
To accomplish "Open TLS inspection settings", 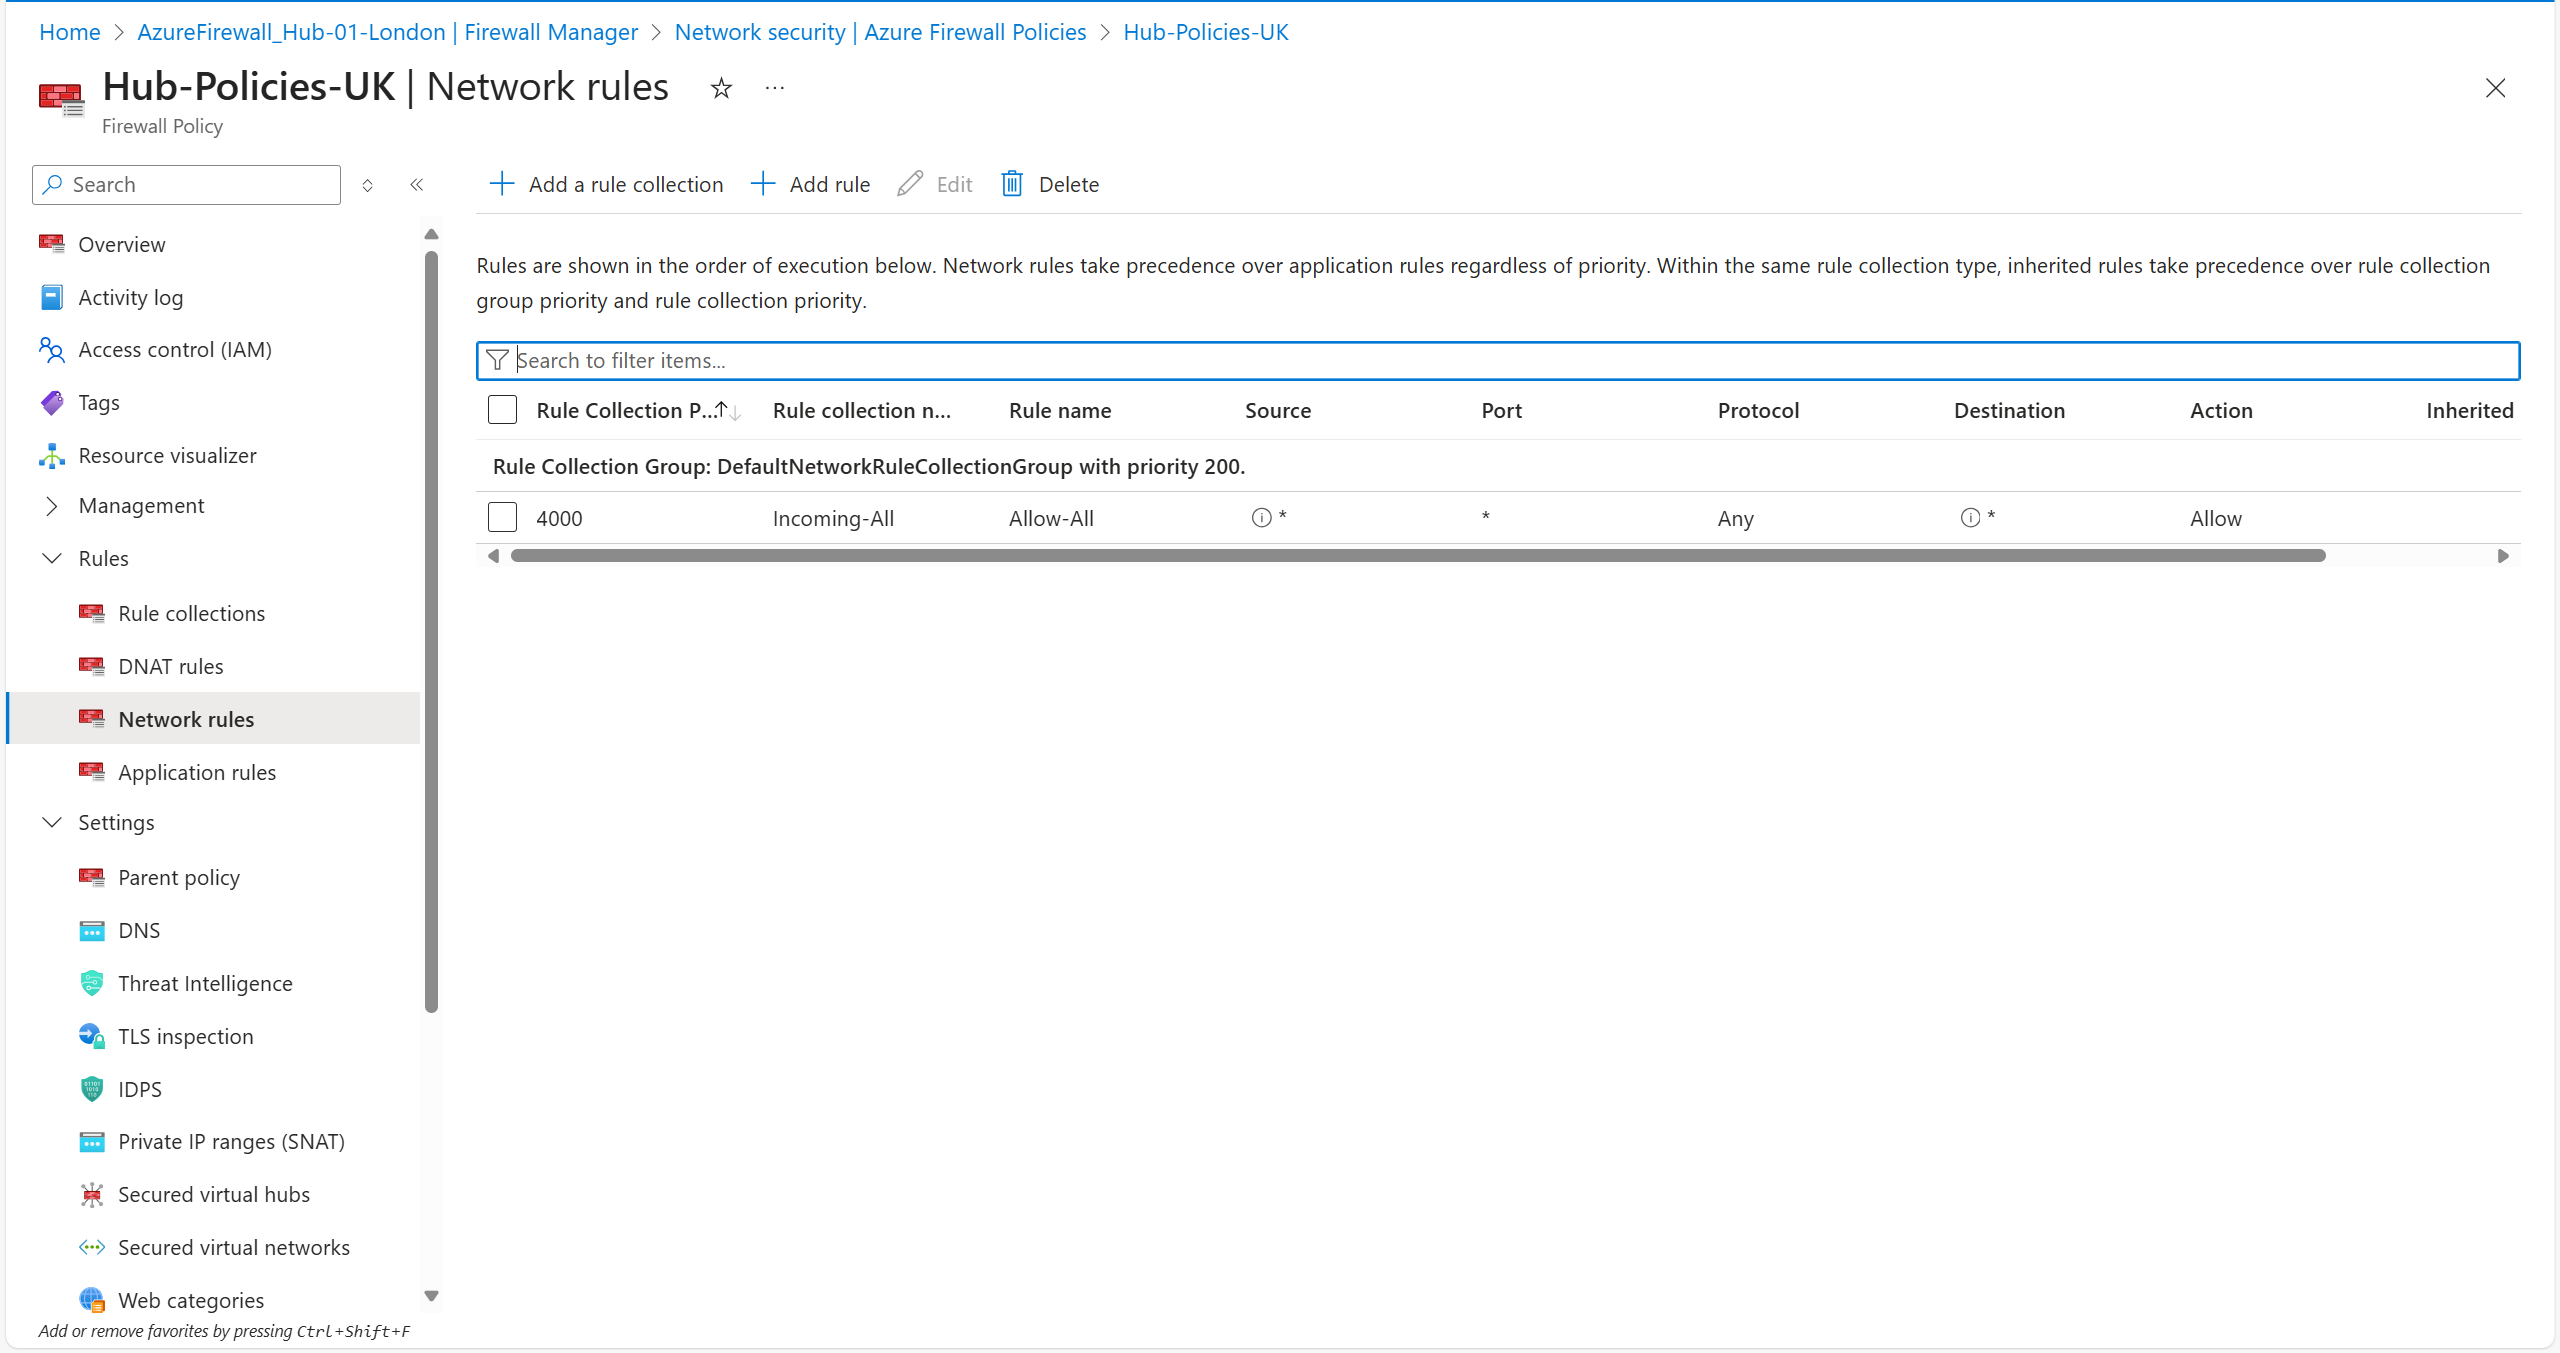I will [x=185, y=1037].
